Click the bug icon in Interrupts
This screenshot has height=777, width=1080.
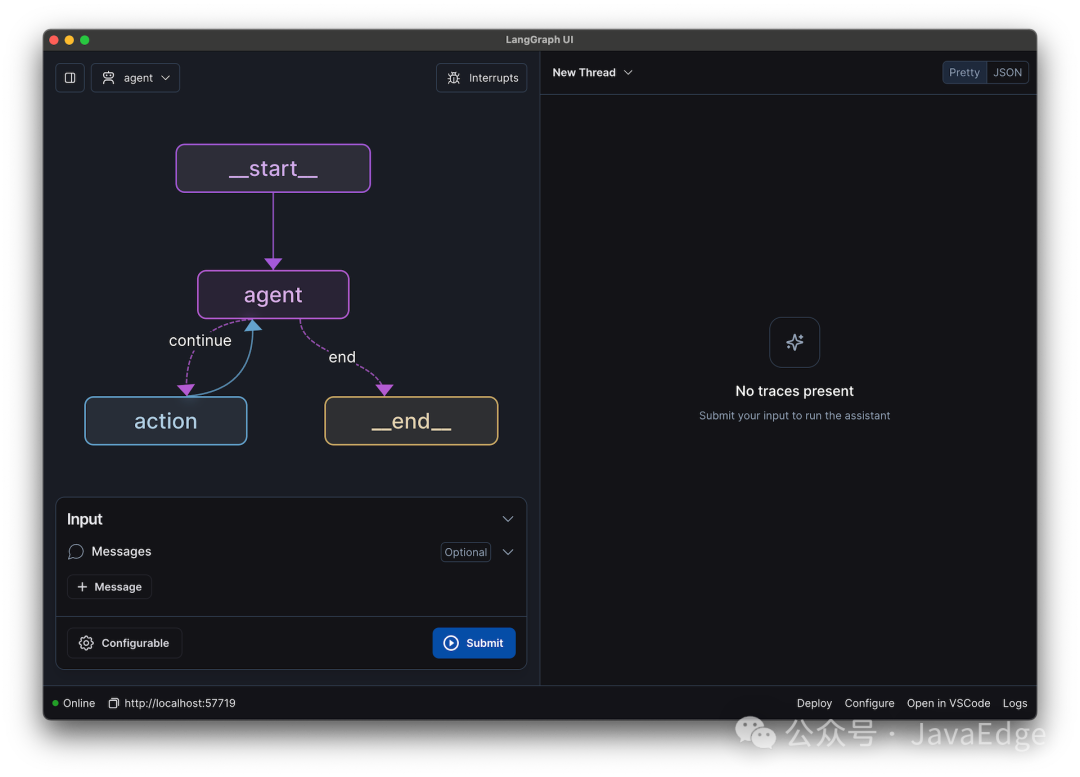tap(453, 78)
